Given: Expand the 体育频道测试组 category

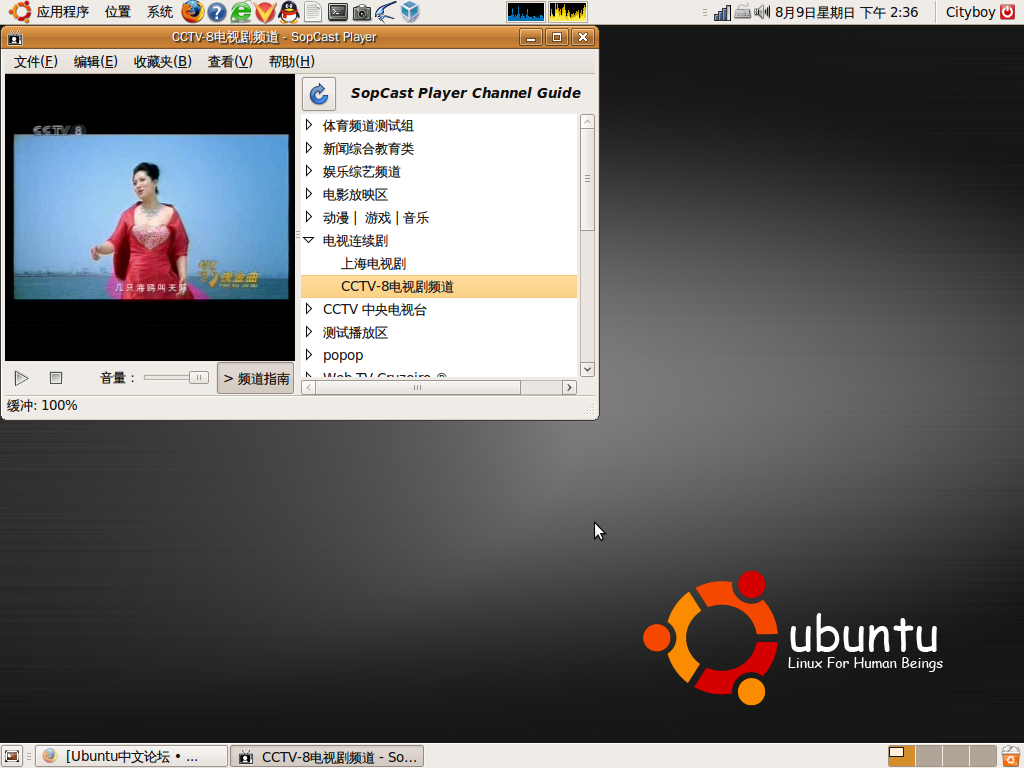Looking at the screenshot, I should [310, 125].
